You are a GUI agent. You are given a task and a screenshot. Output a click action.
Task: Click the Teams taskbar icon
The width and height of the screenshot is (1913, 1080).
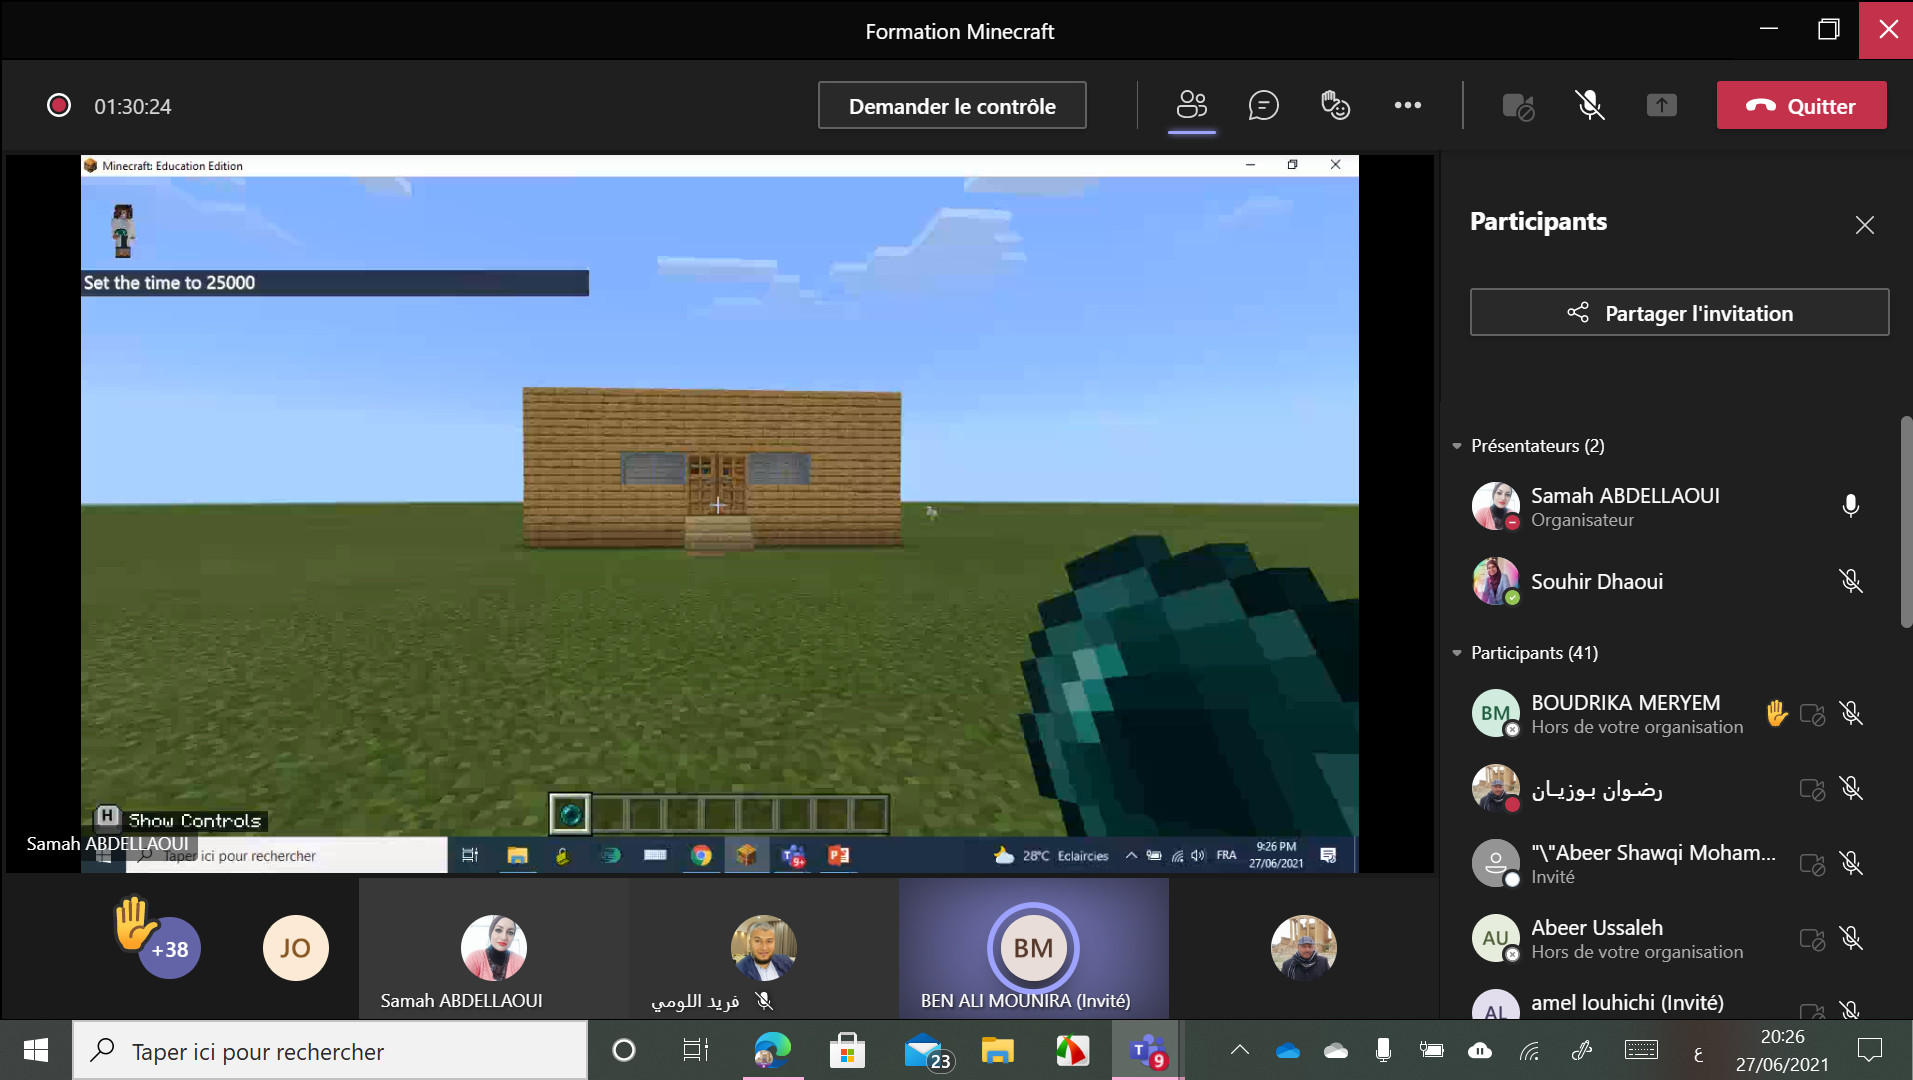1148,1051
